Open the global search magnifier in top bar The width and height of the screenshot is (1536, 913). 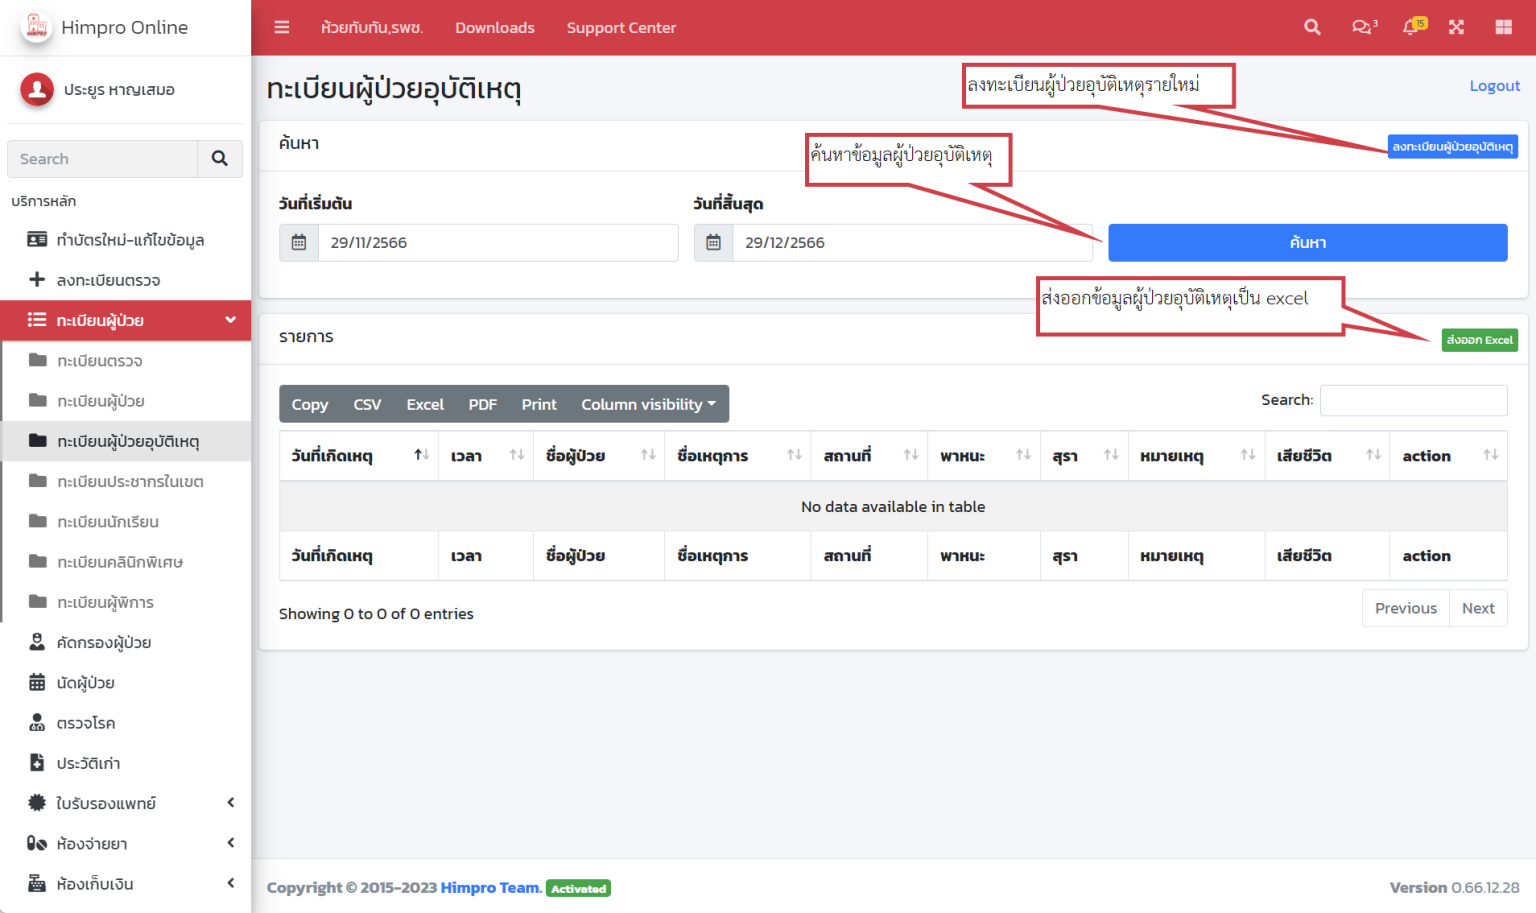pyautogui.click(x=1312, y=27)
